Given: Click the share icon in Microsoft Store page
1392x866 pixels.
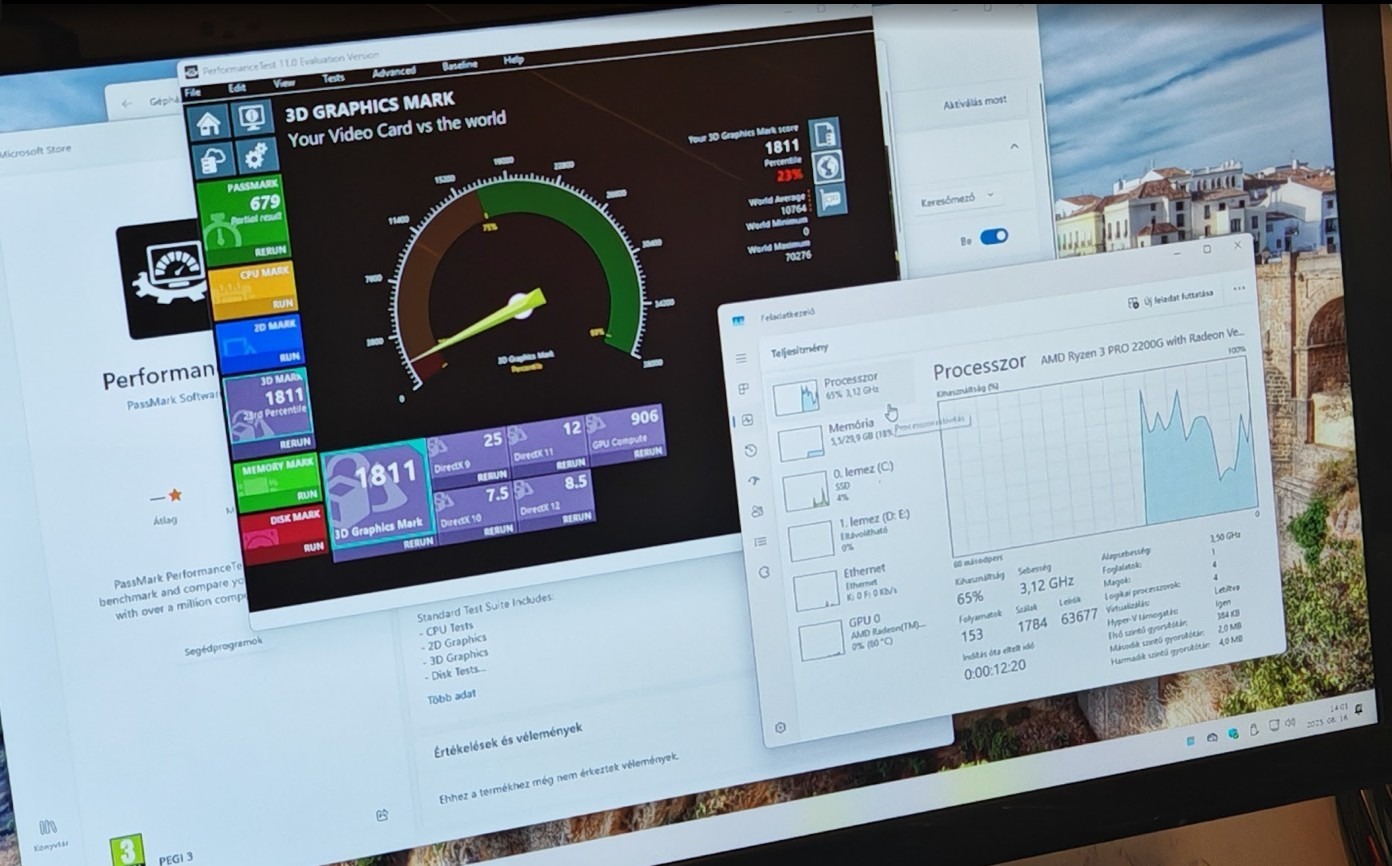Looking at the screenshot, I should (x=381, y=815).
